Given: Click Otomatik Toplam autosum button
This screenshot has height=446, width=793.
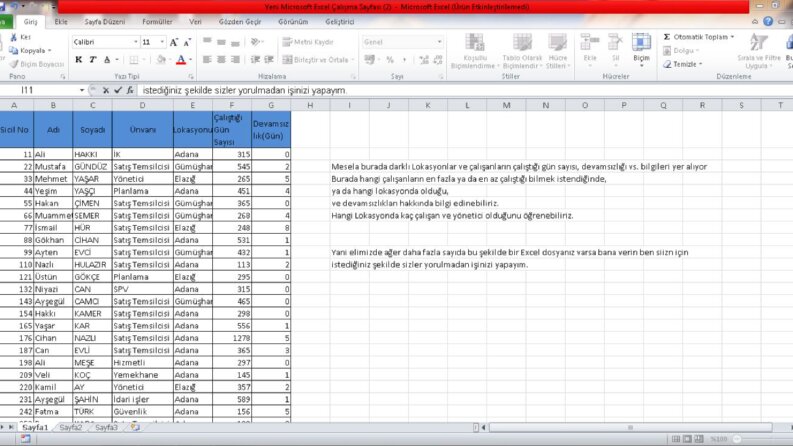Looking at the screenshot, I should point(698,37).
